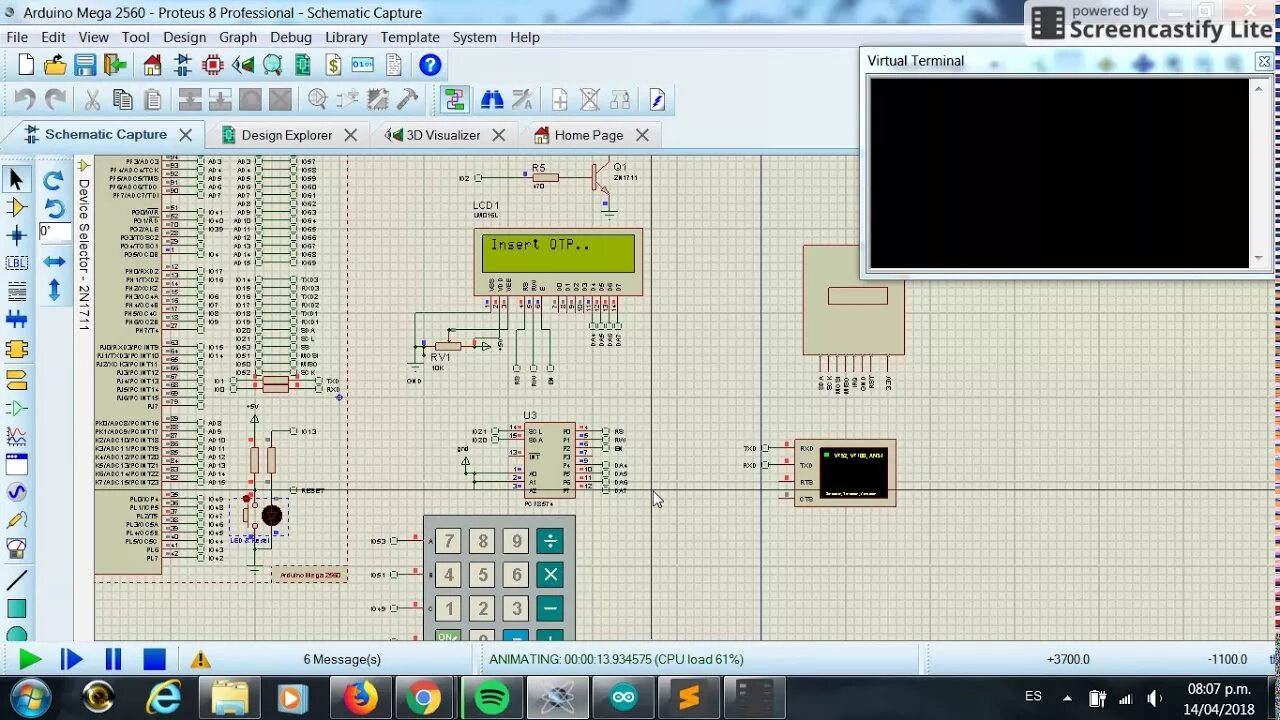The image size is (1280, 720).
Task: Click the binoculars Search and Tag icon
Action: click(x=492, y=100)
